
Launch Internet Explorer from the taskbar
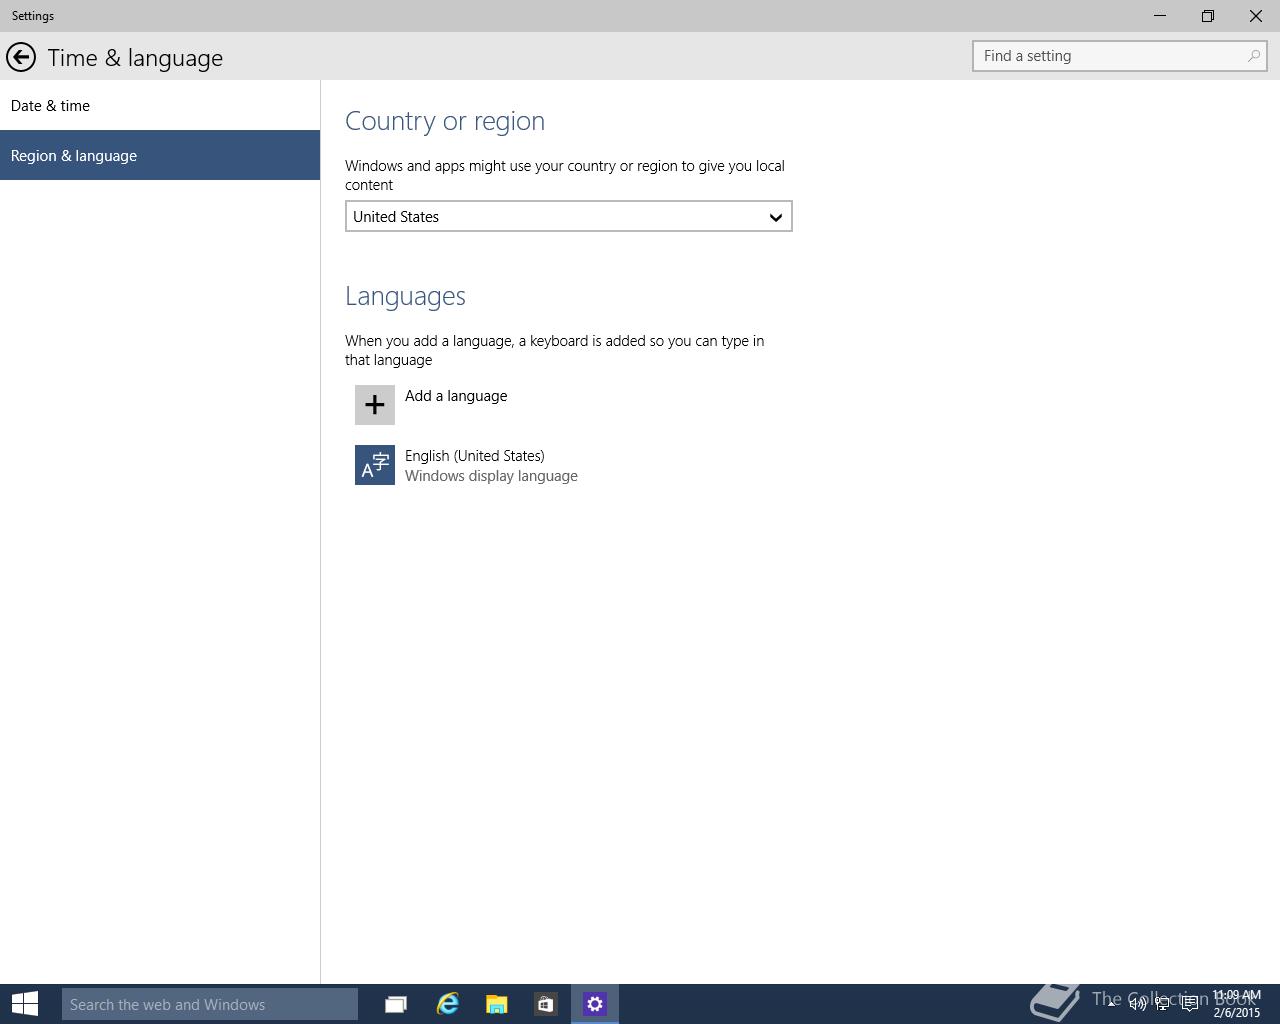(447, 1004)
